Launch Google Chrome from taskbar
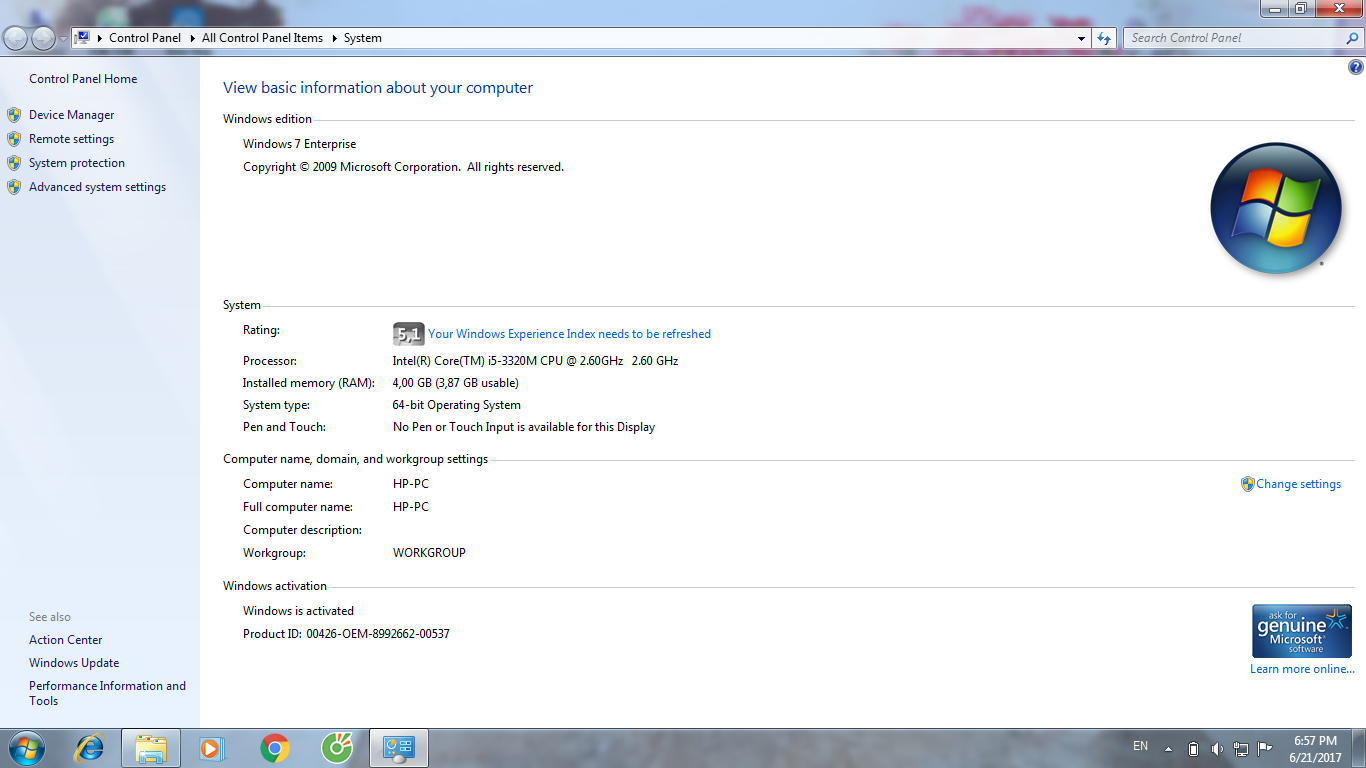 [x=275, y=748]
